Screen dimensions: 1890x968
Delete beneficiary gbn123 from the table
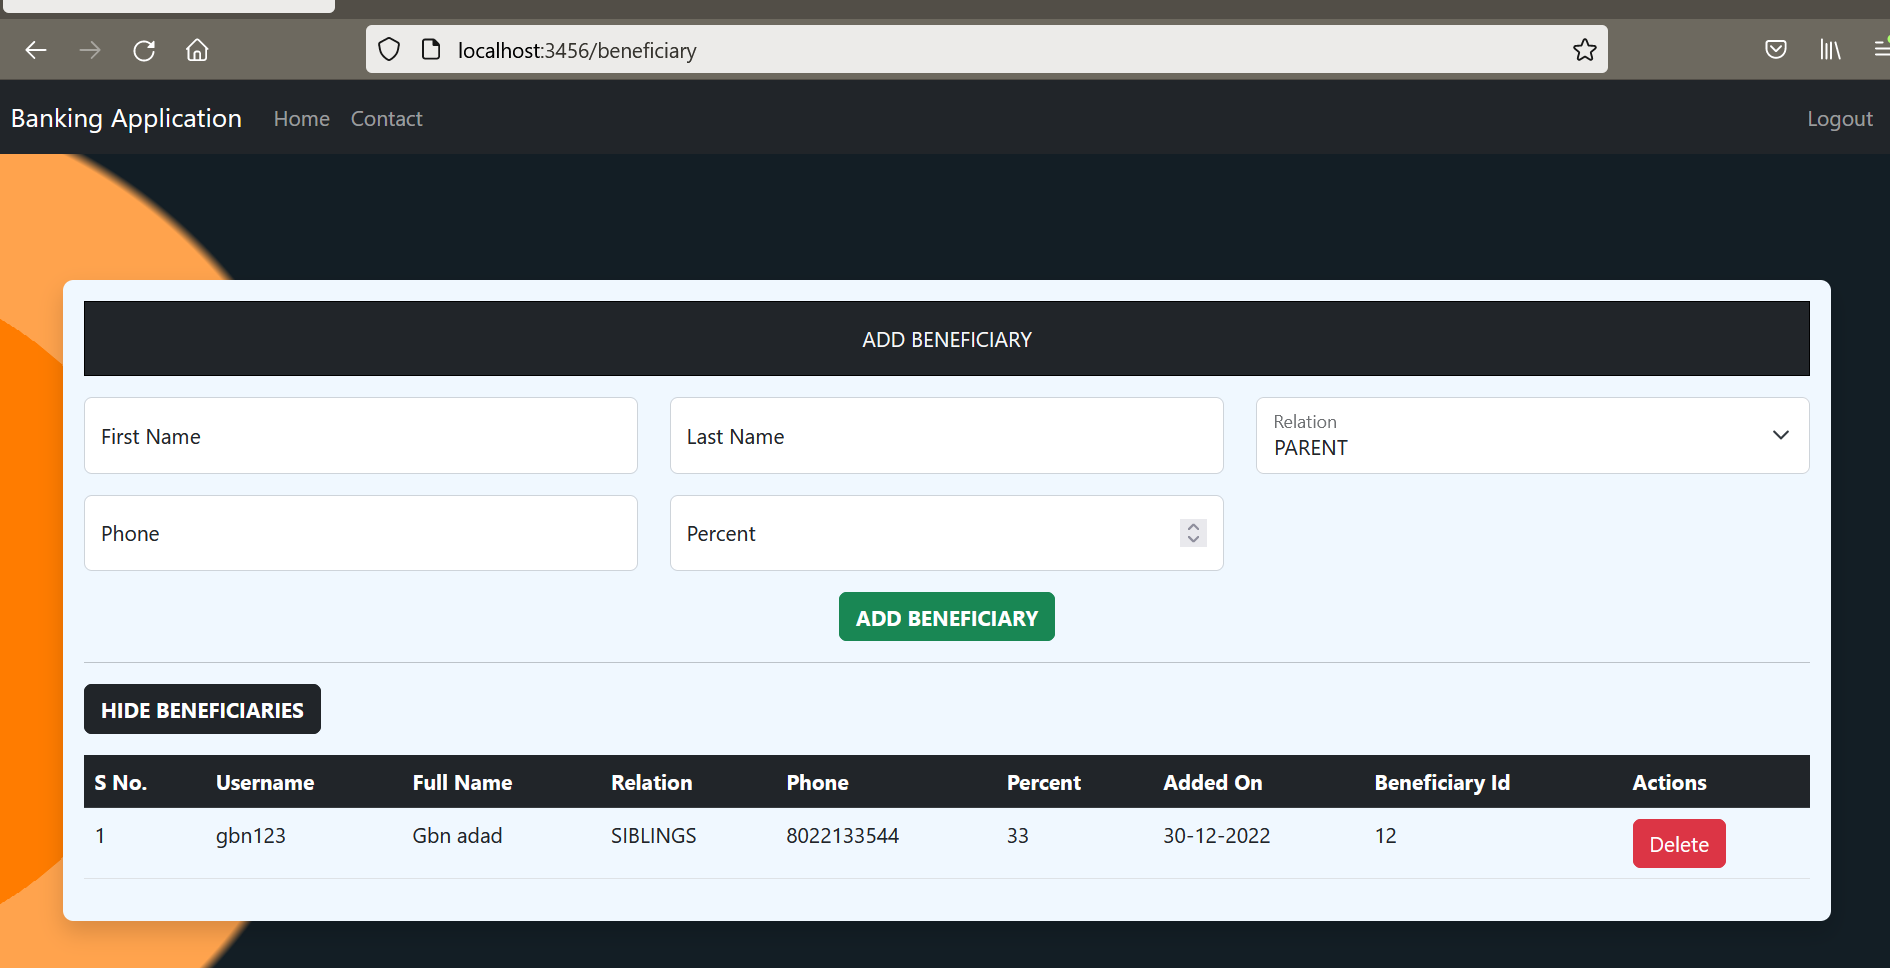click(1678, 843)
